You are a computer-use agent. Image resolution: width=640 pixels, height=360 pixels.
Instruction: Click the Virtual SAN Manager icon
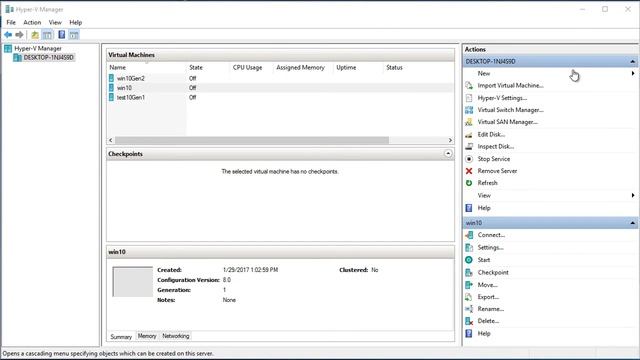point(469,122)
